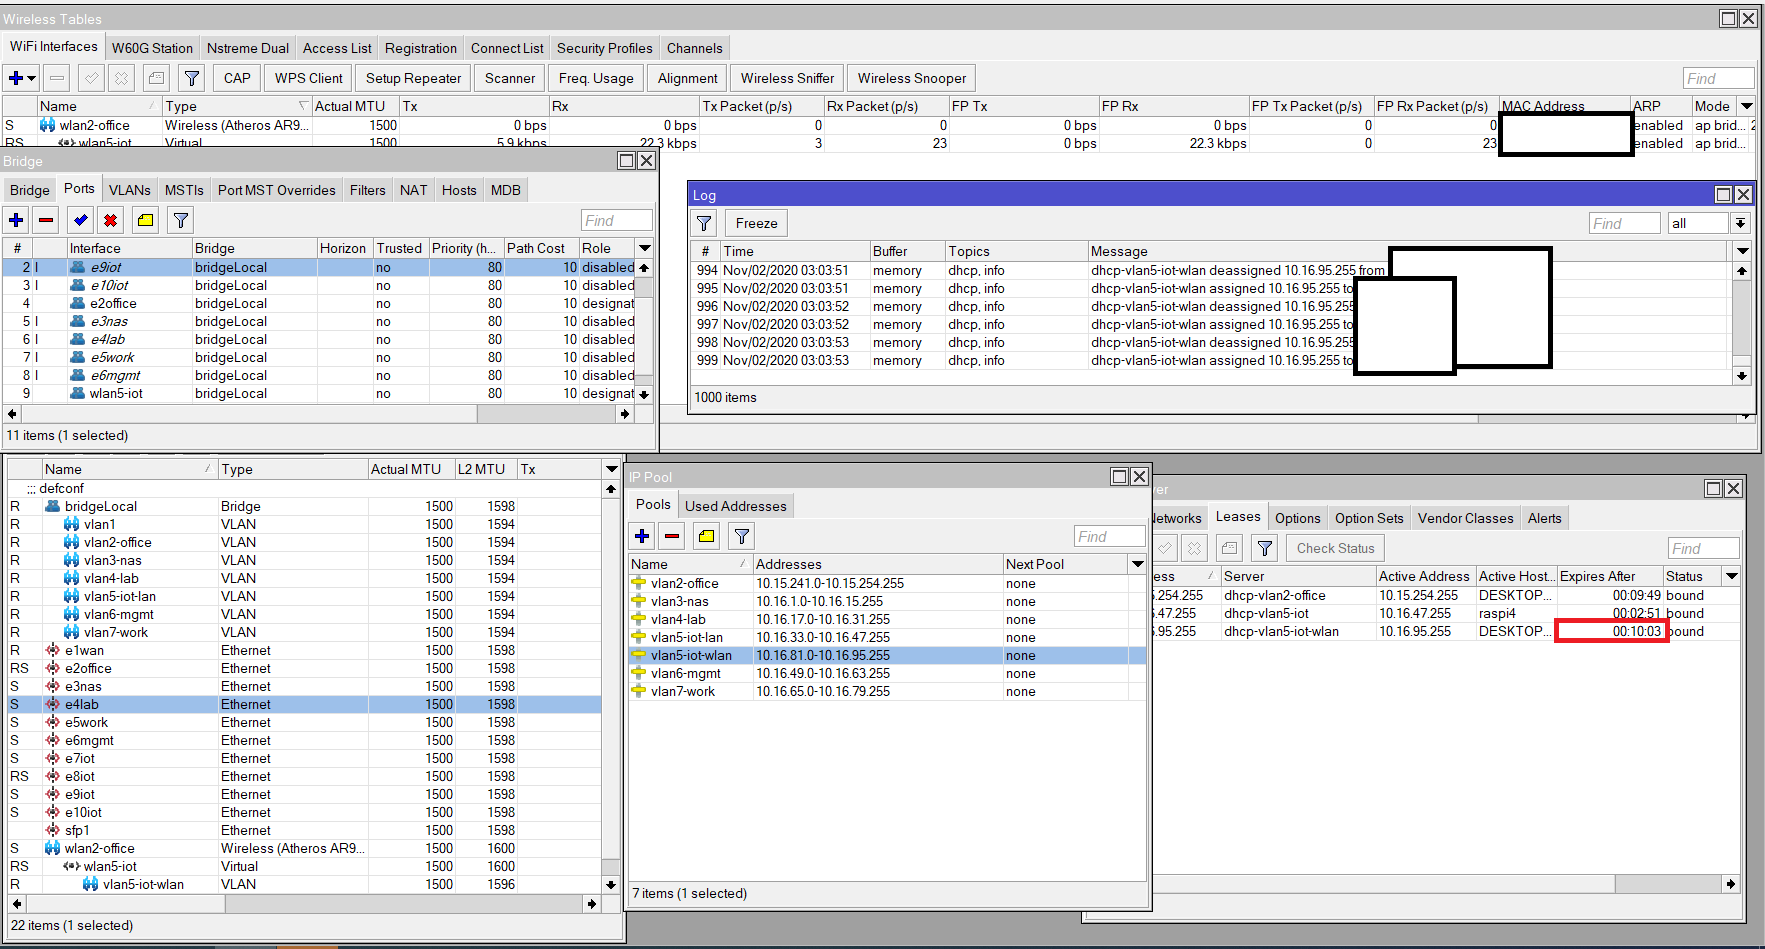This screenshot has width=1765, height=949.
Task: Select the sfp1 interface row
Action: click(304, 830)
